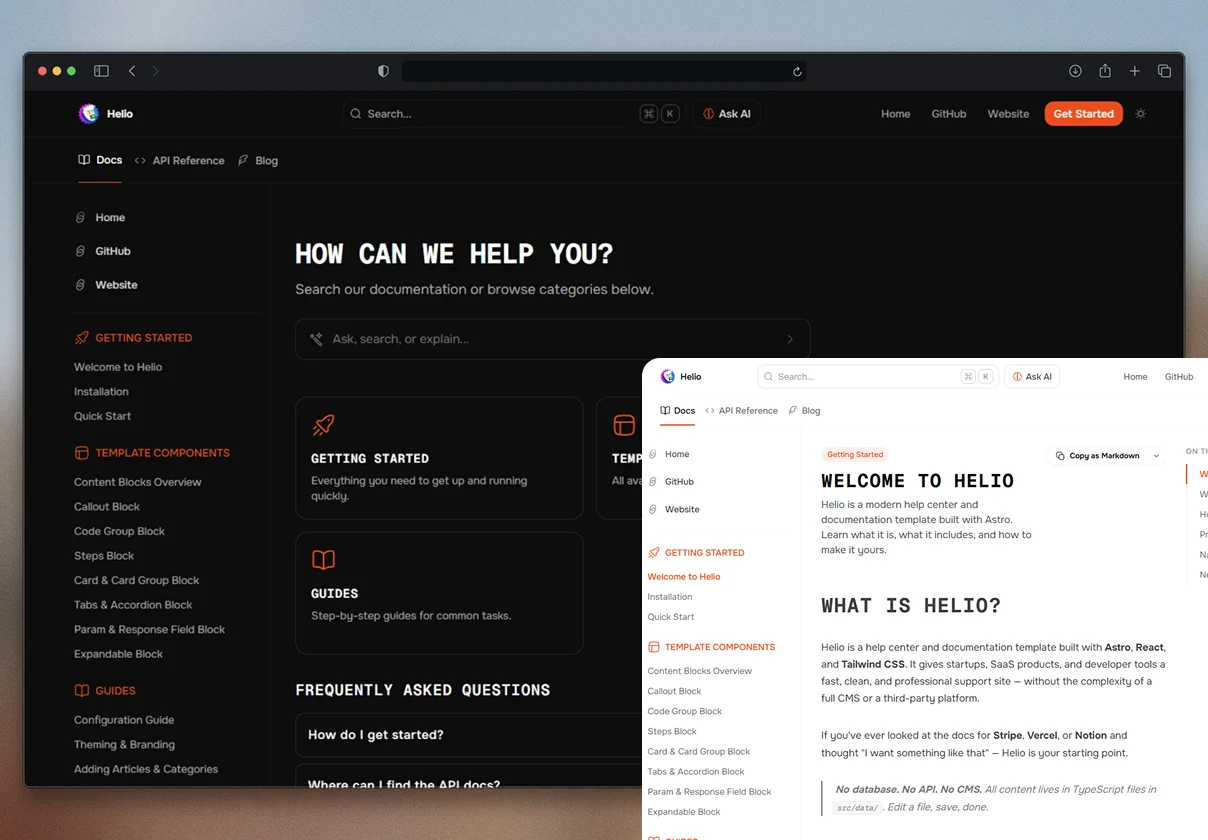The image size is (1208, 840).
Task: Go back with browser back arrow
Action: point(132,71)
